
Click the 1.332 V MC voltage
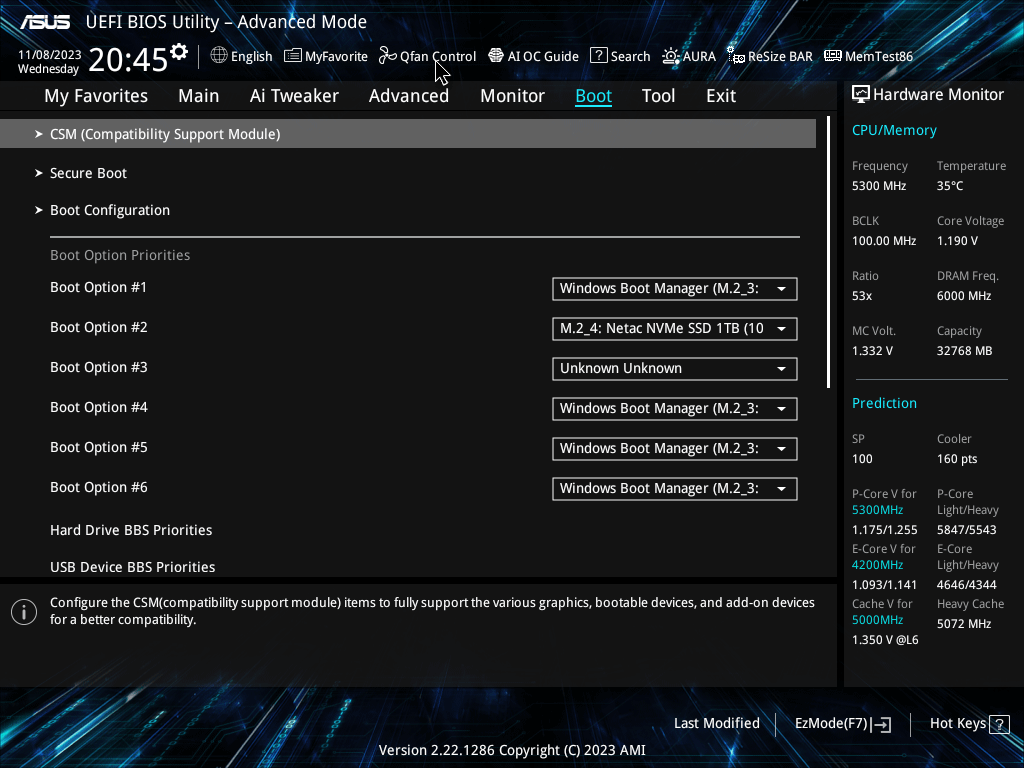pyautogui.click(x=872, y=351)
